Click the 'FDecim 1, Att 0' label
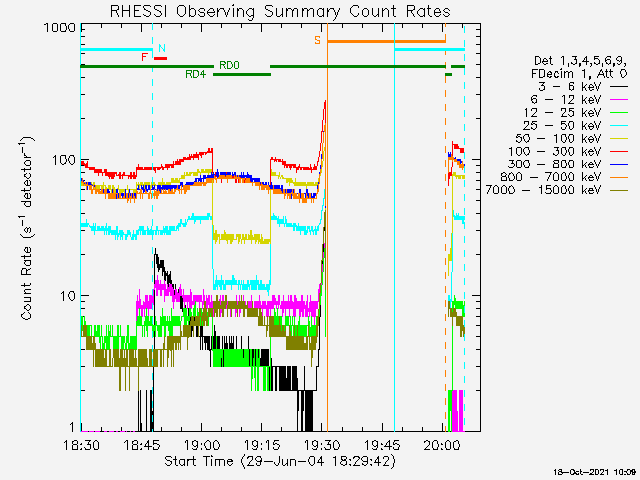The image size is (640, 480). tap(579, 74)
